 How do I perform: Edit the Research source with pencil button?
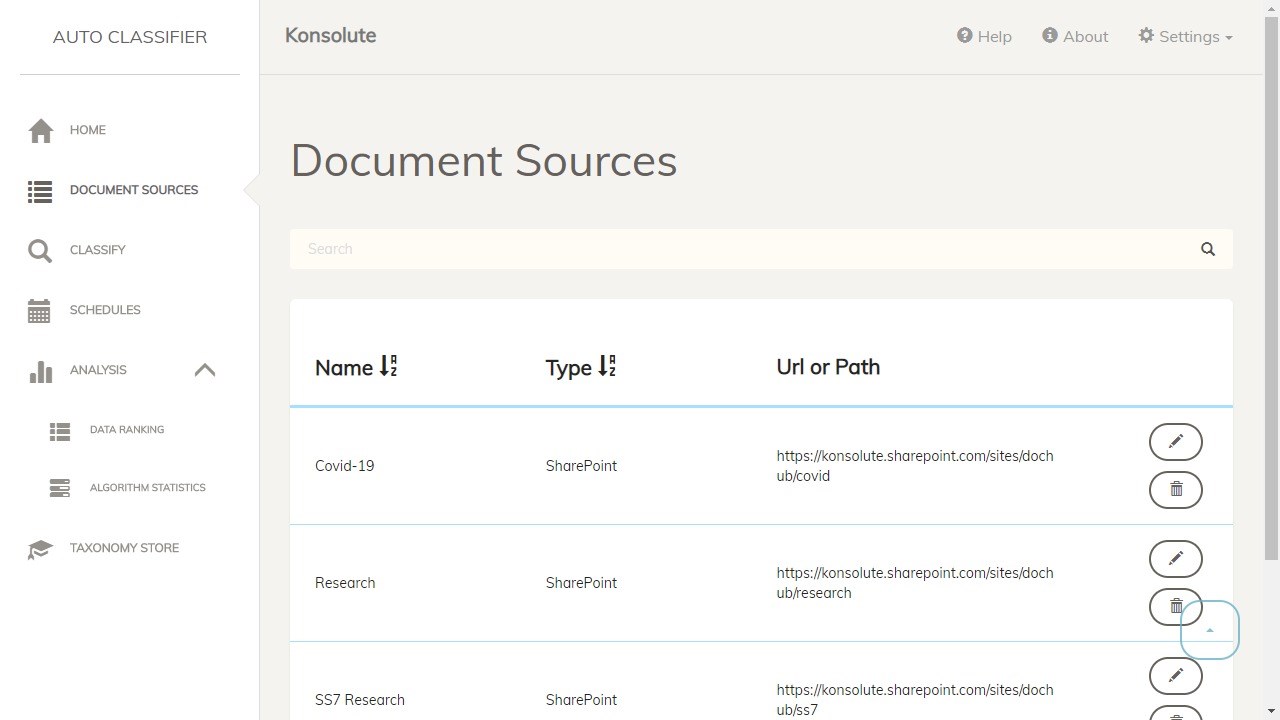[x=1176, y=559]
